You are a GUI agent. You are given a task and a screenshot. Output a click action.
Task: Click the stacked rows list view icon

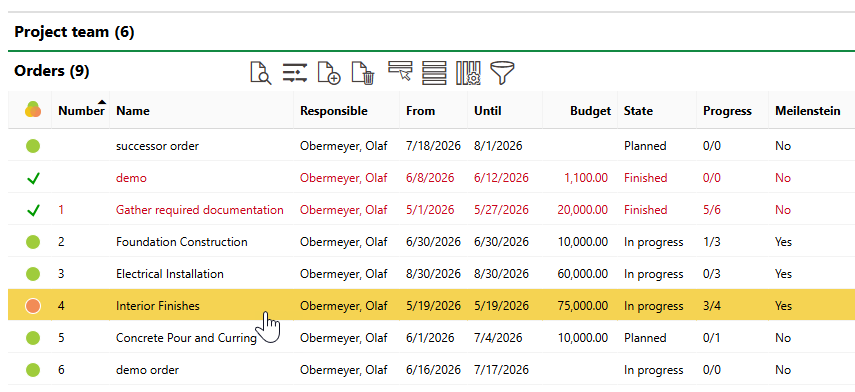point(434,73)
